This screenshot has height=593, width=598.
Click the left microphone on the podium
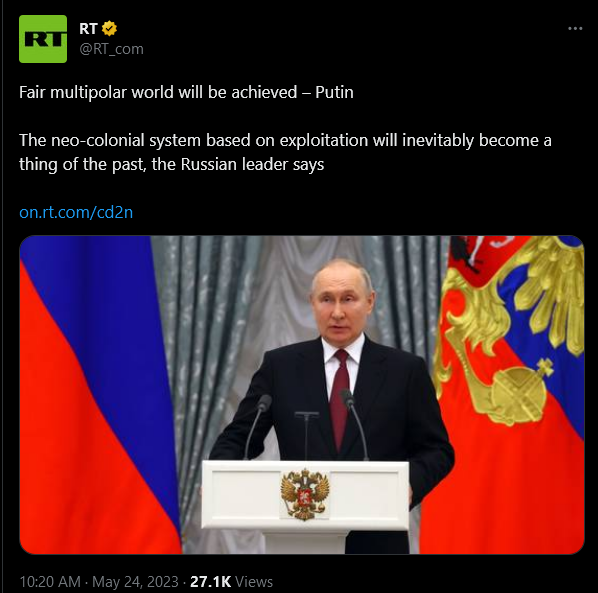tap(258, 426)
